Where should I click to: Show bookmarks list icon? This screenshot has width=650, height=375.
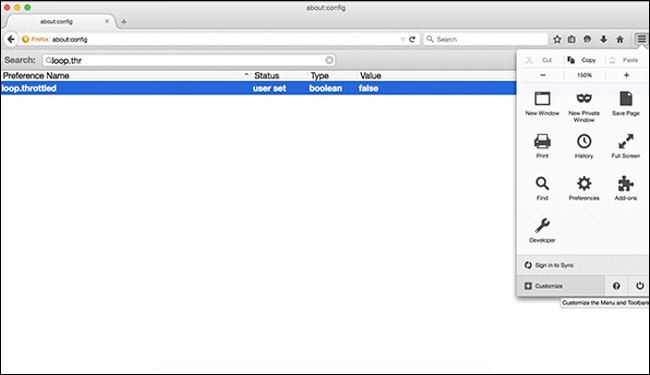(x=572, y=39)
